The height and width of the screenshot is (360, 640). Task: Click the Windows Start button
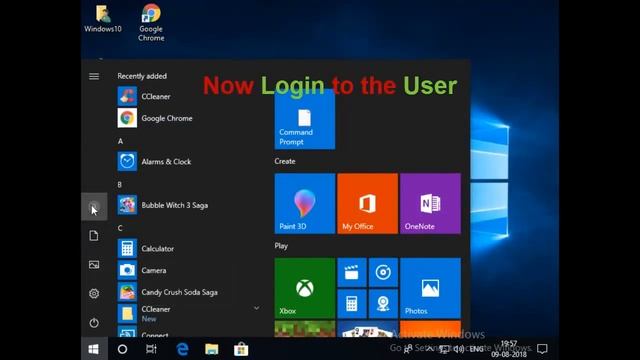tap(94, 349)
